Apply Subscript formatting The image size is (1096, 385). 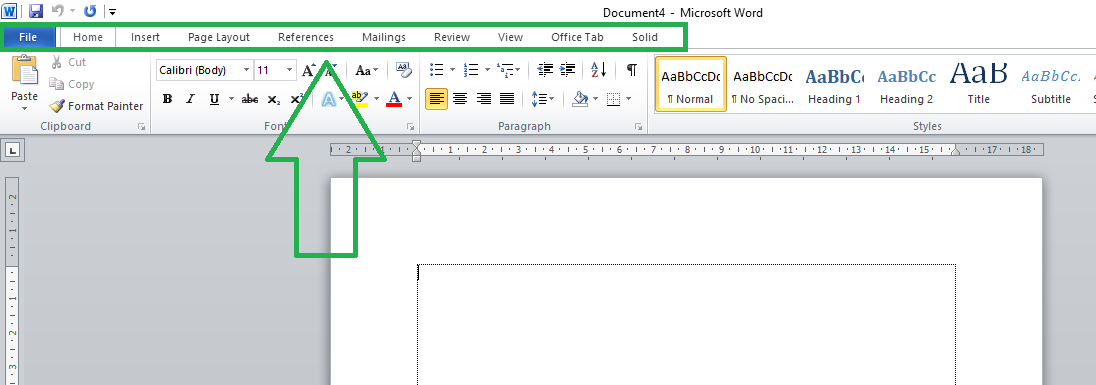(274, 99)
